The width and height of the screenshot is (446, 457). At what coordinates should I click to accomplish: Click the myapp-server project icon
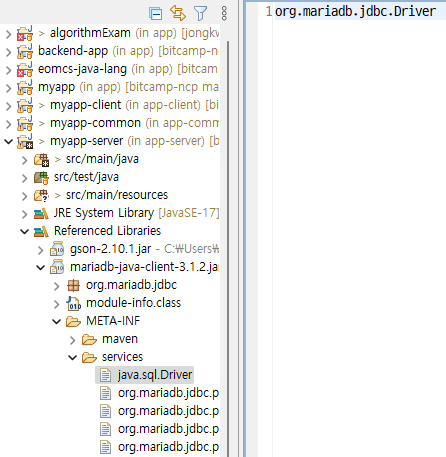25,141
